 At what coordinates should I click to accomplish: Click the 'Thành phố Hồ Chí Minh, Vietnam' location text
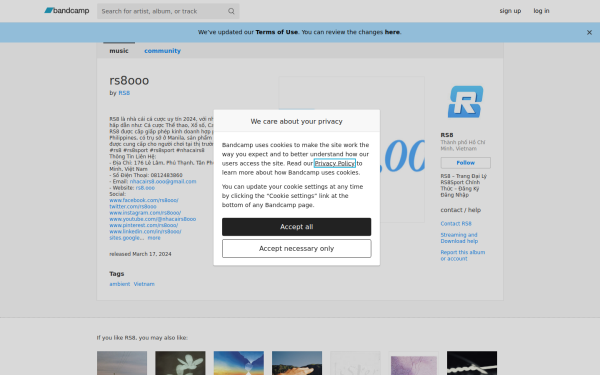463,145
